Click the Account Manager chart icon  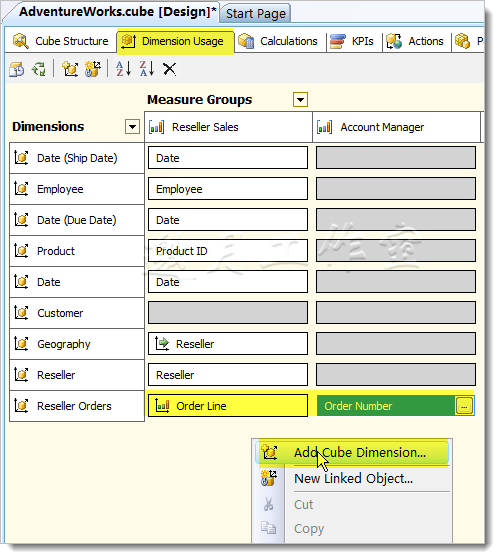324,127
